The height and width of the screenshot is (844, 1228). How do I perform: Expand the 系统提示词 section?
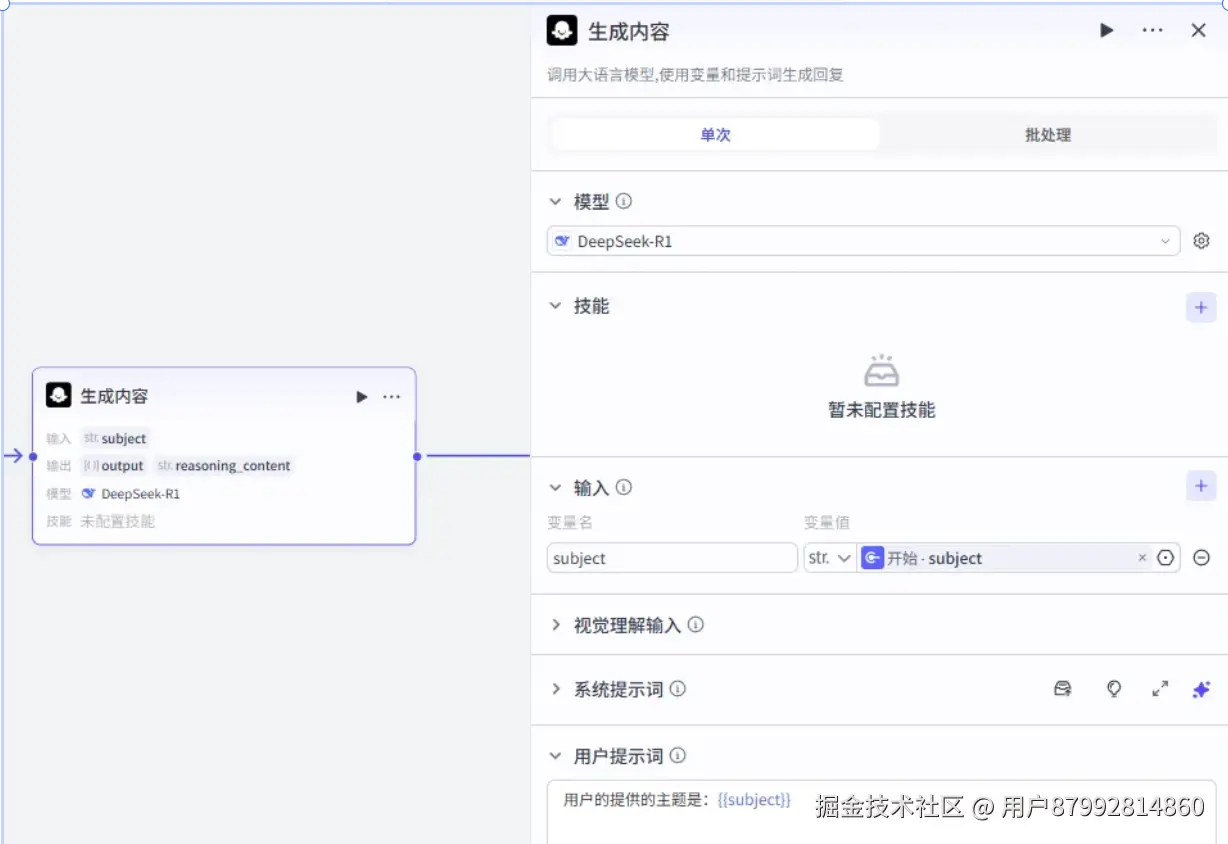point(556,689)
